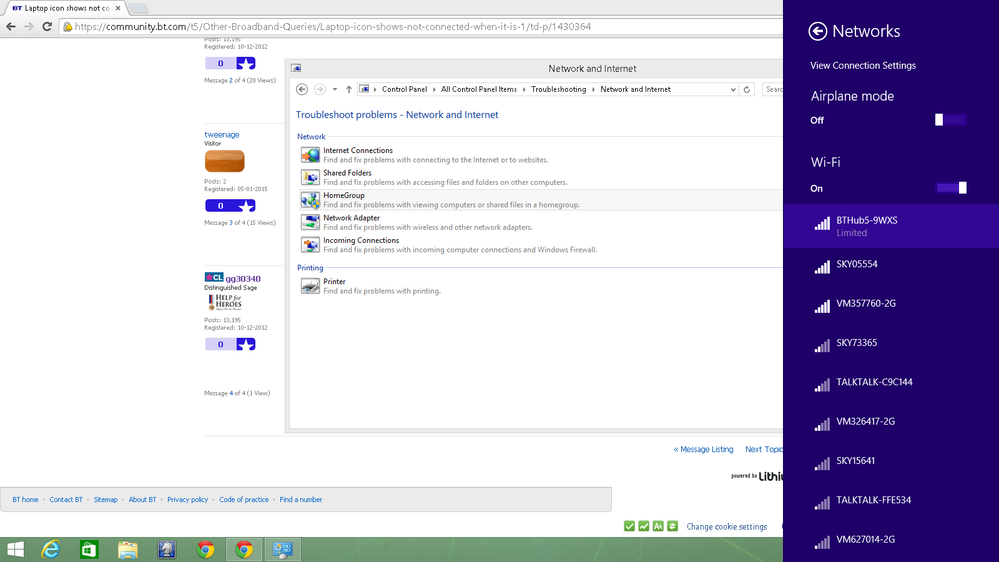Open BT home footer link
Screen dimensions: 999x562
pyautogui.click(x=25, y=500)
